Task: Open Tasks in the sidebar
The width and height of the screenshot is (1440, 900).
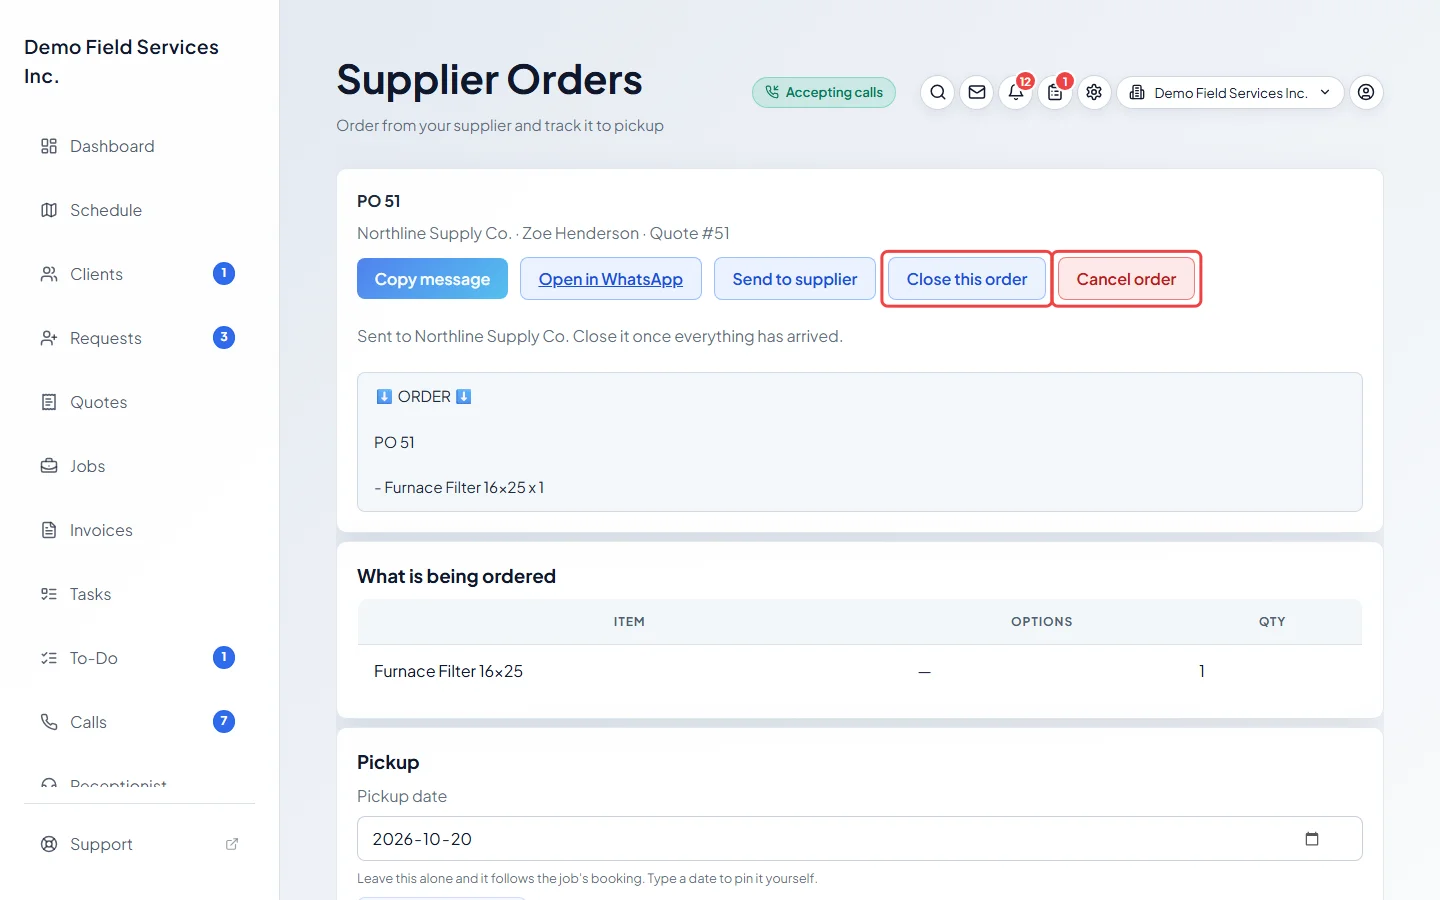Action: [x=139, y=594]
